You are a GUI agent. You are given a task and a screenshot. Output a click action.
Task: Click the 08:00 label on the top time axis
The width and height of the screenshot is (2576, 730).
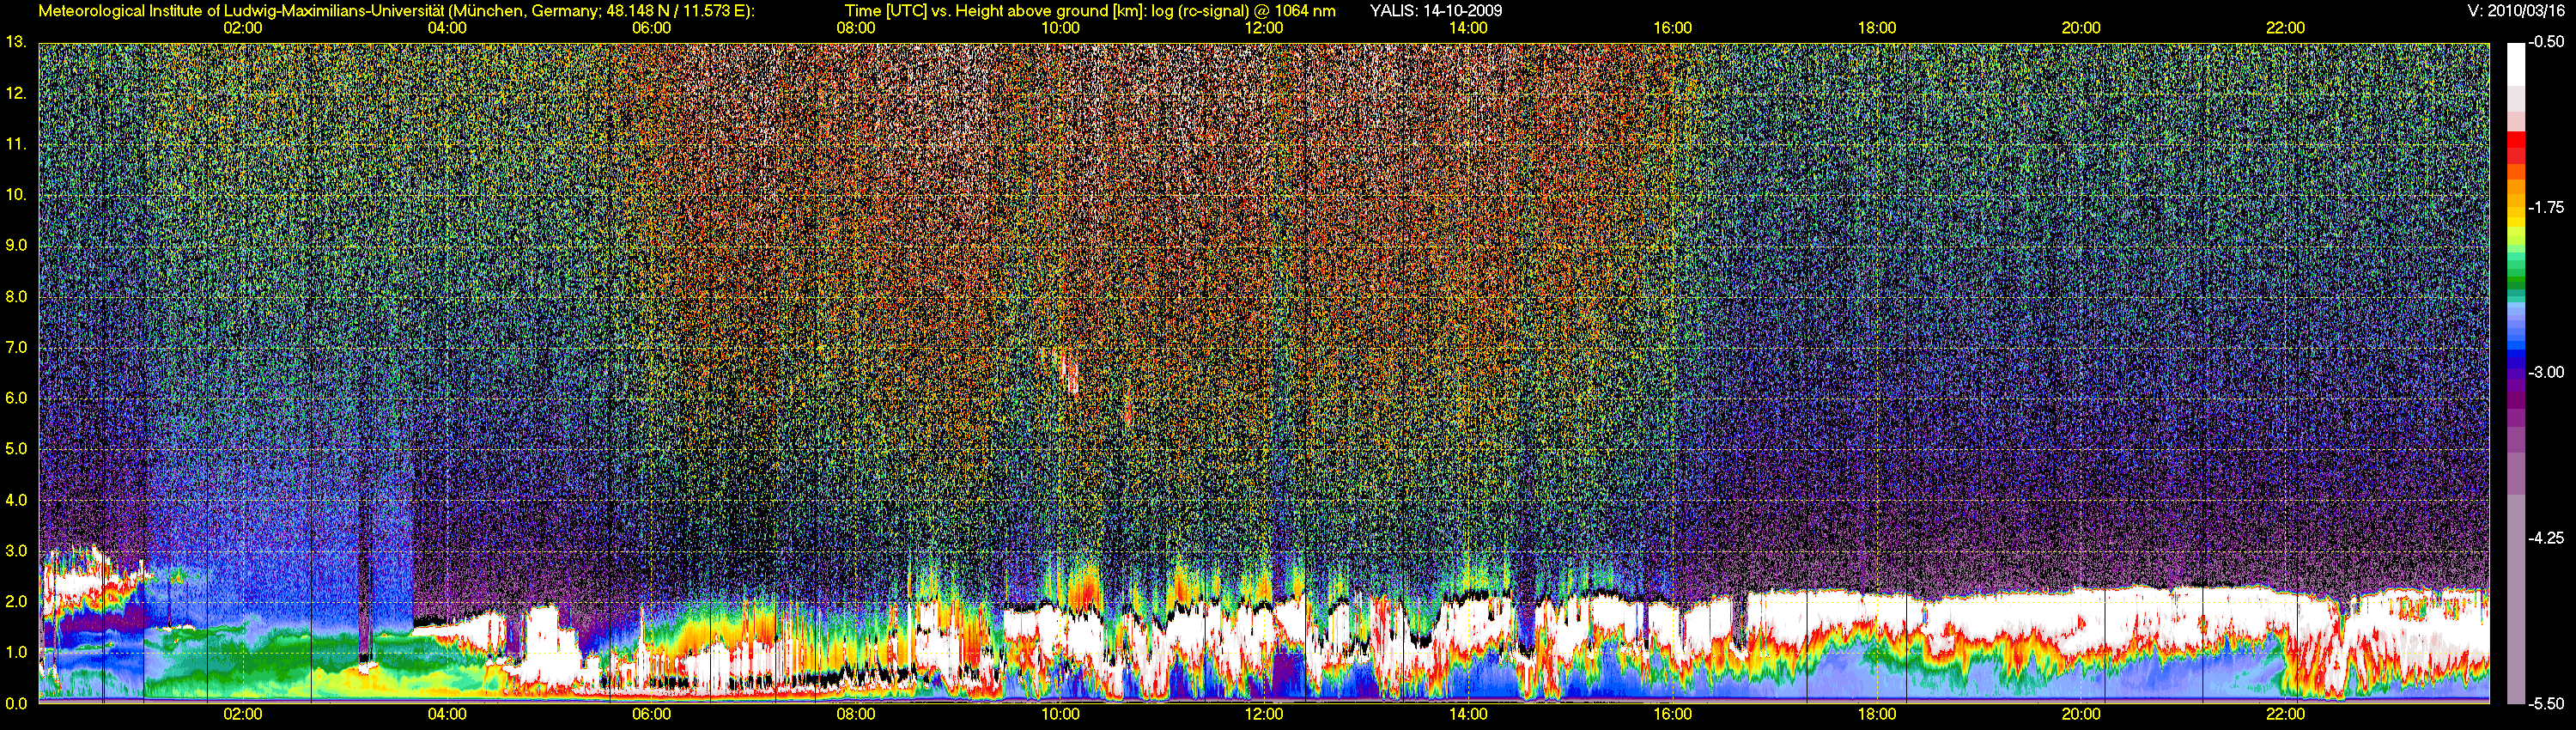[x=856, y=28]
